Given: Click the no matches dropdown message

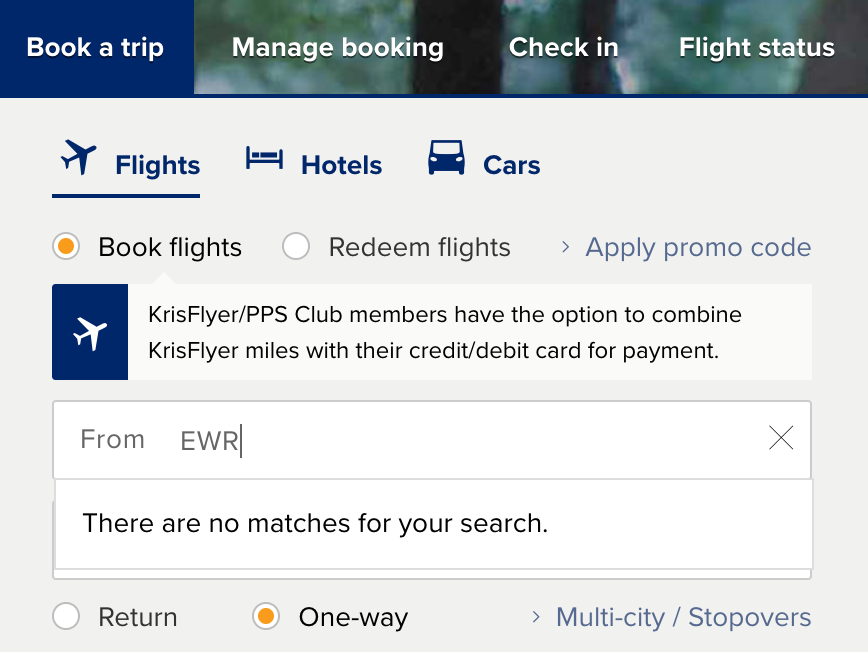Looking at the screenshot, I should point(316,522).
